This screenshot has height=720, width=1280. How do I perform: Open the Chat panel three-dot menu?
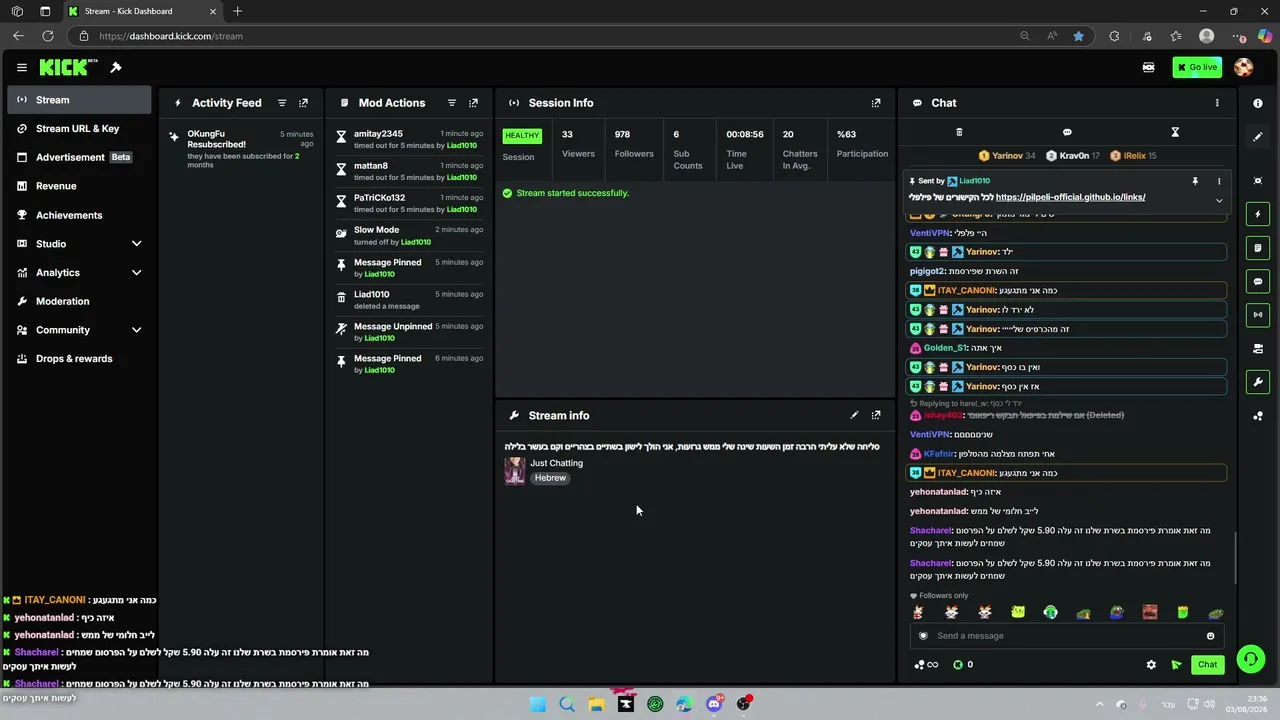[x=1217, y=103]
